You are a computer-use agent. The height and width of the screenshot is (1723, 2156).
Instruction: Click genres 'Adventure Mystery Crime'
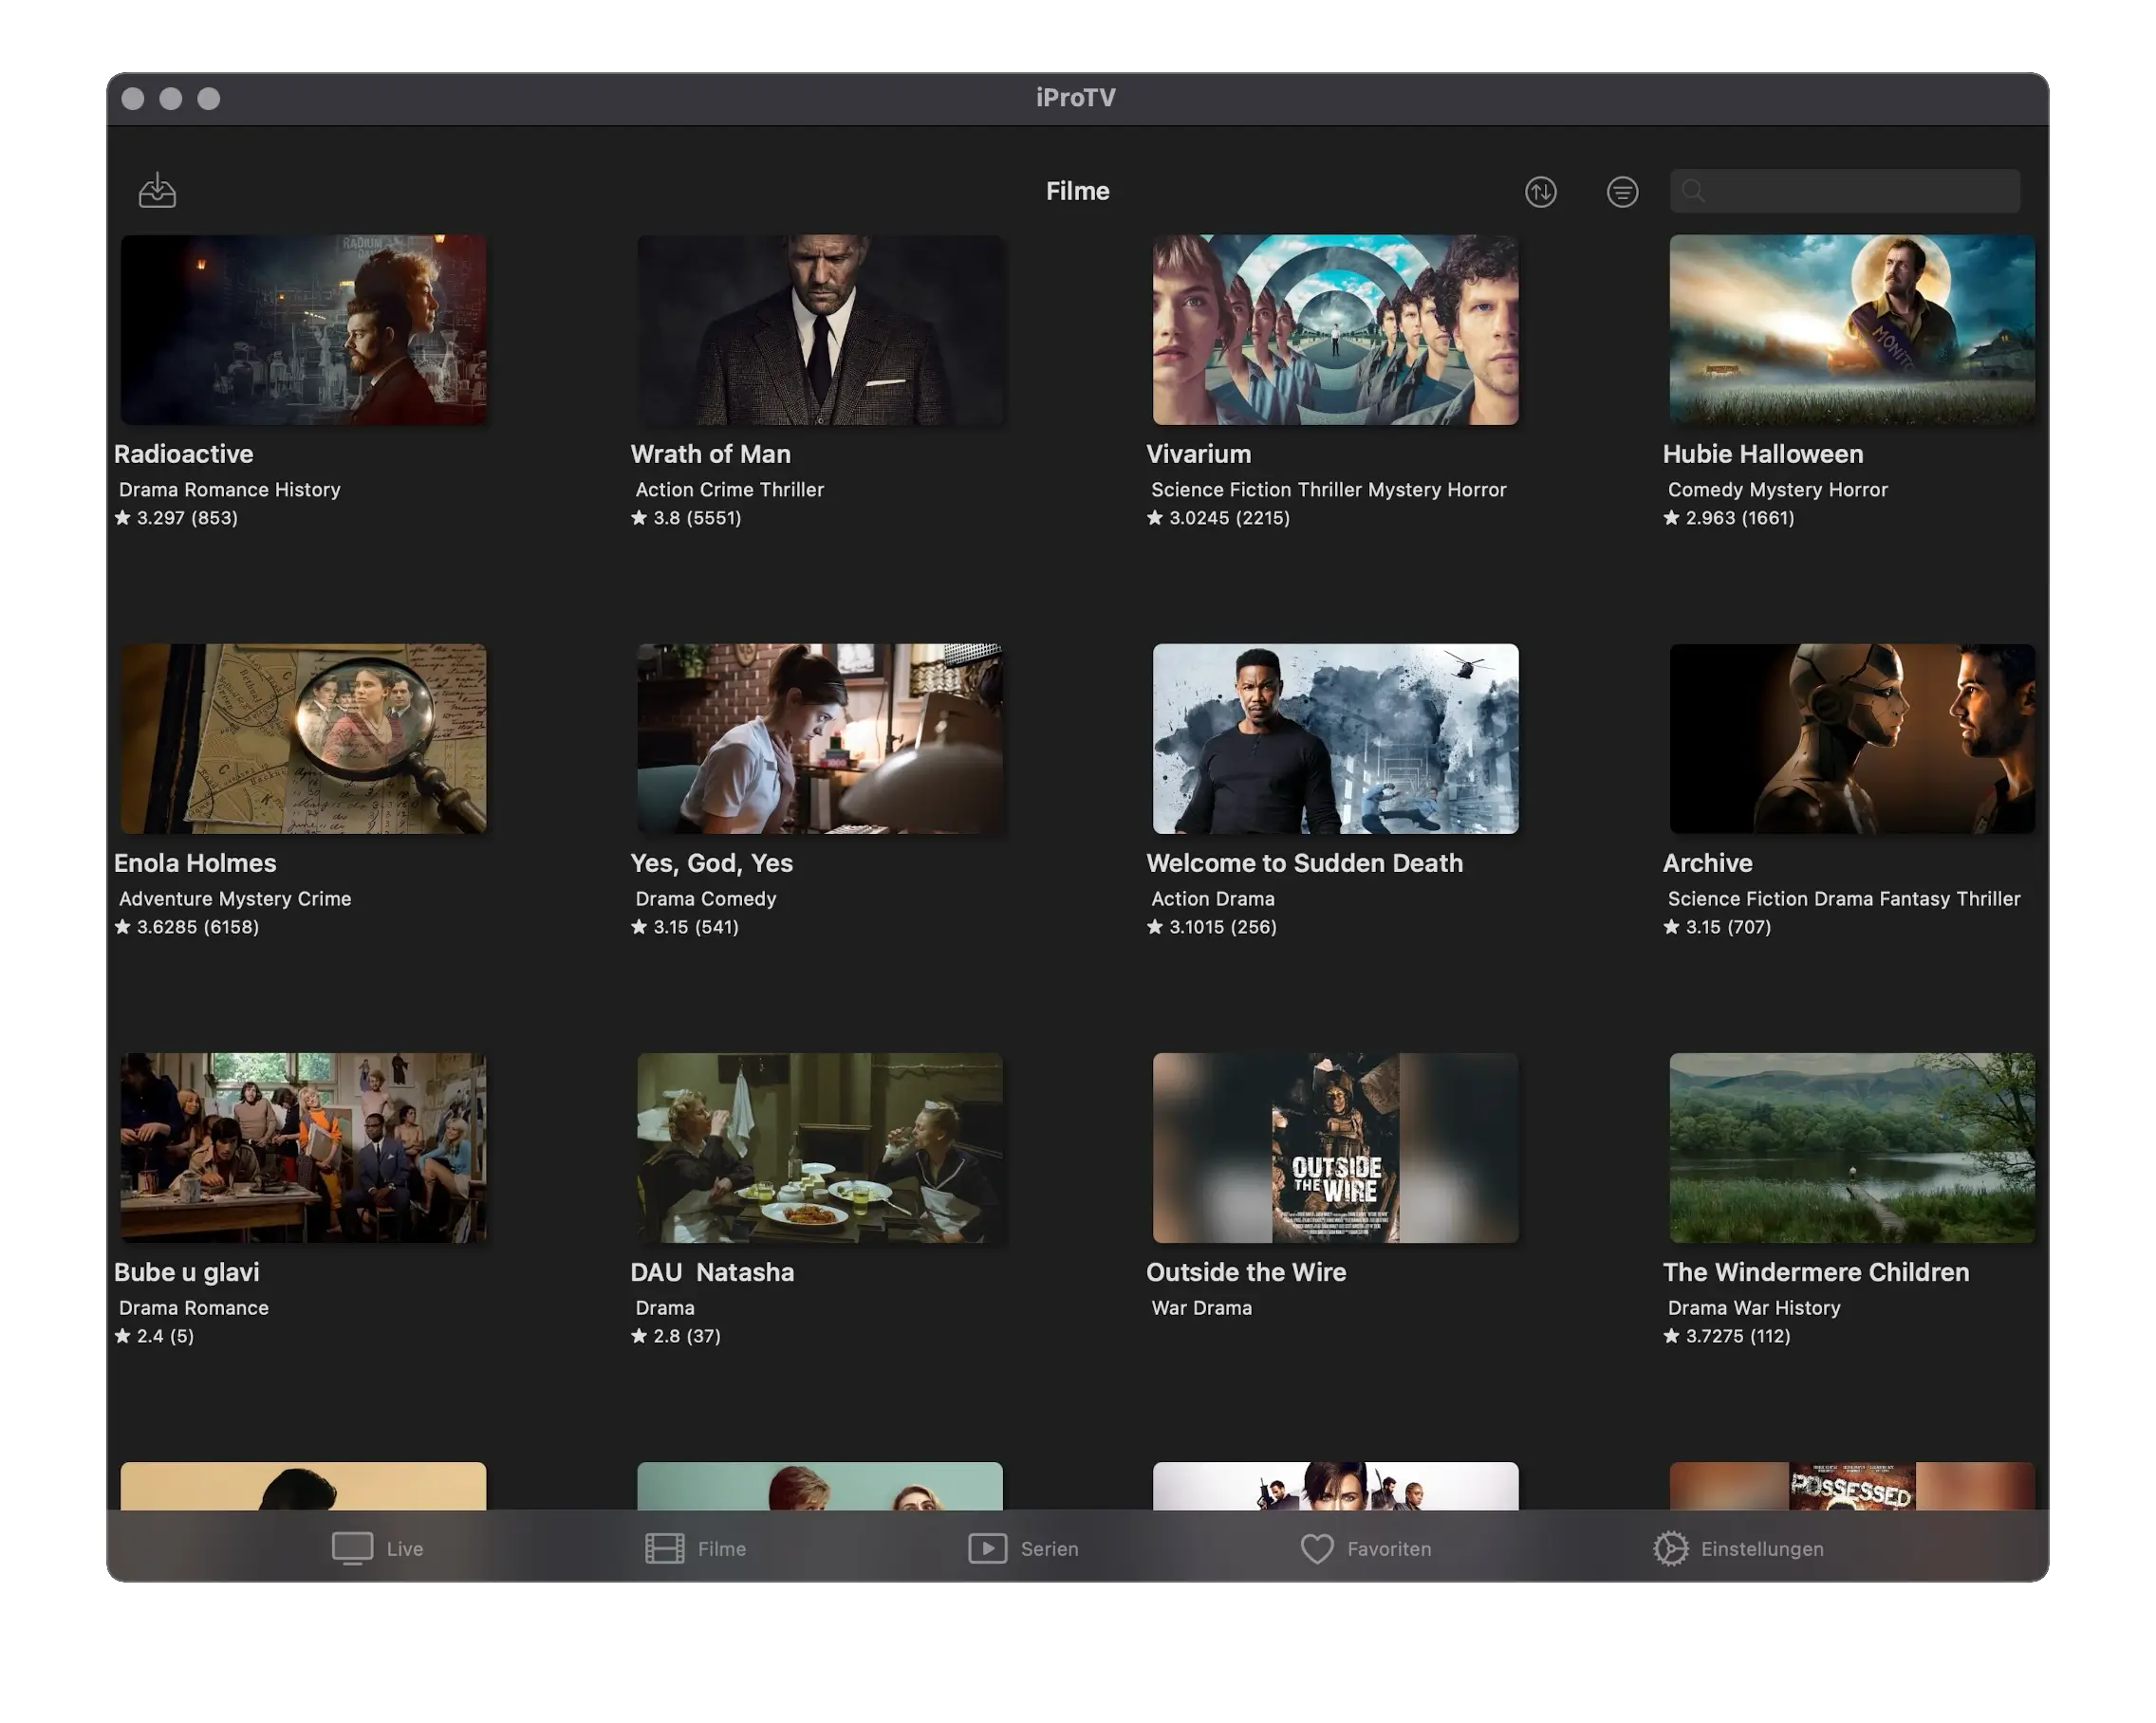235,899
